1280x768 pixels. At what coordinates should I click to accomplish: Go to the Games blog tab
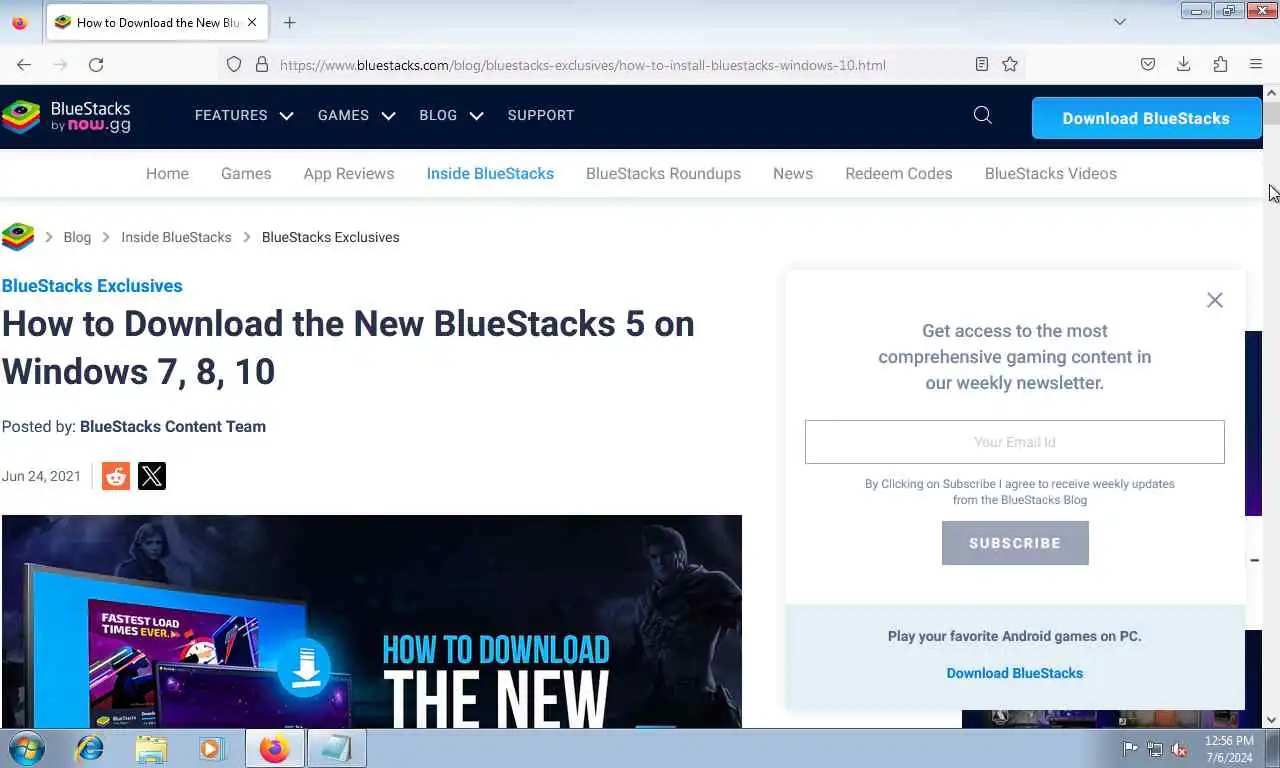(246, 173)
